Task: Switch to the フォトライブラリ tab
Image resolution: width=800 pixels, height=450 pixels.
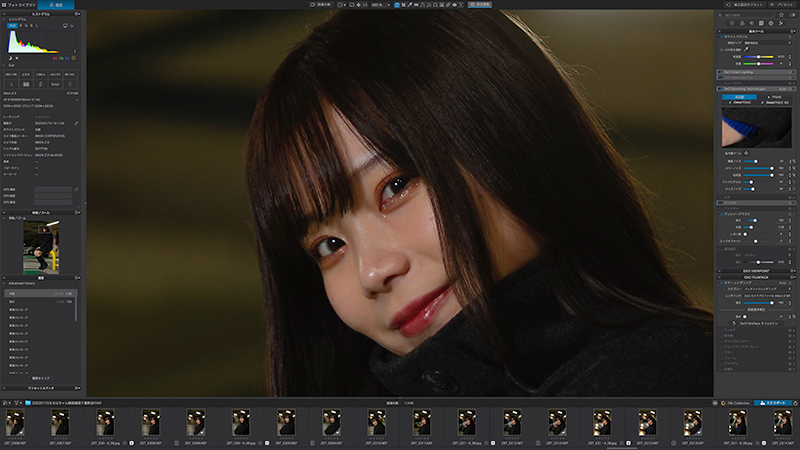Action: [19, 5]
